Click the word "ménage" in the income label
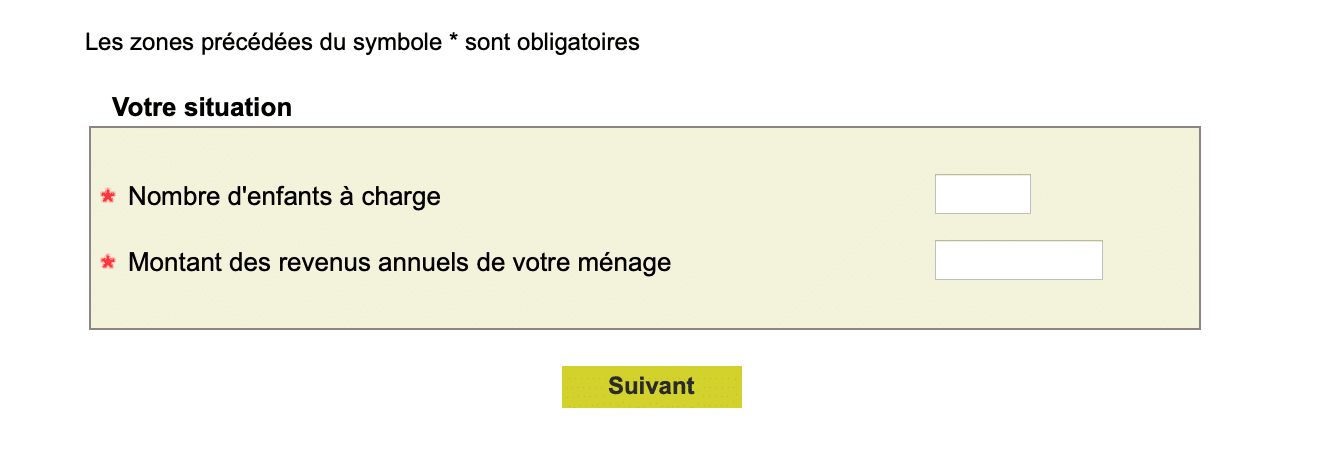Viewport: 1328px width, 476px height. click(x=627, y=263)
